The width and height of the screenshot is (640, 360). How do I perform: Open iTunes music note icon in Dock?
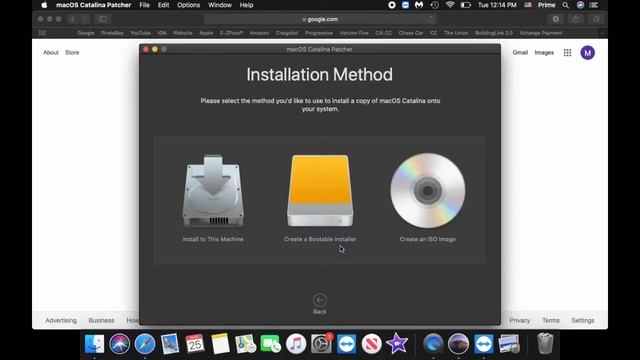coord(296,344)
